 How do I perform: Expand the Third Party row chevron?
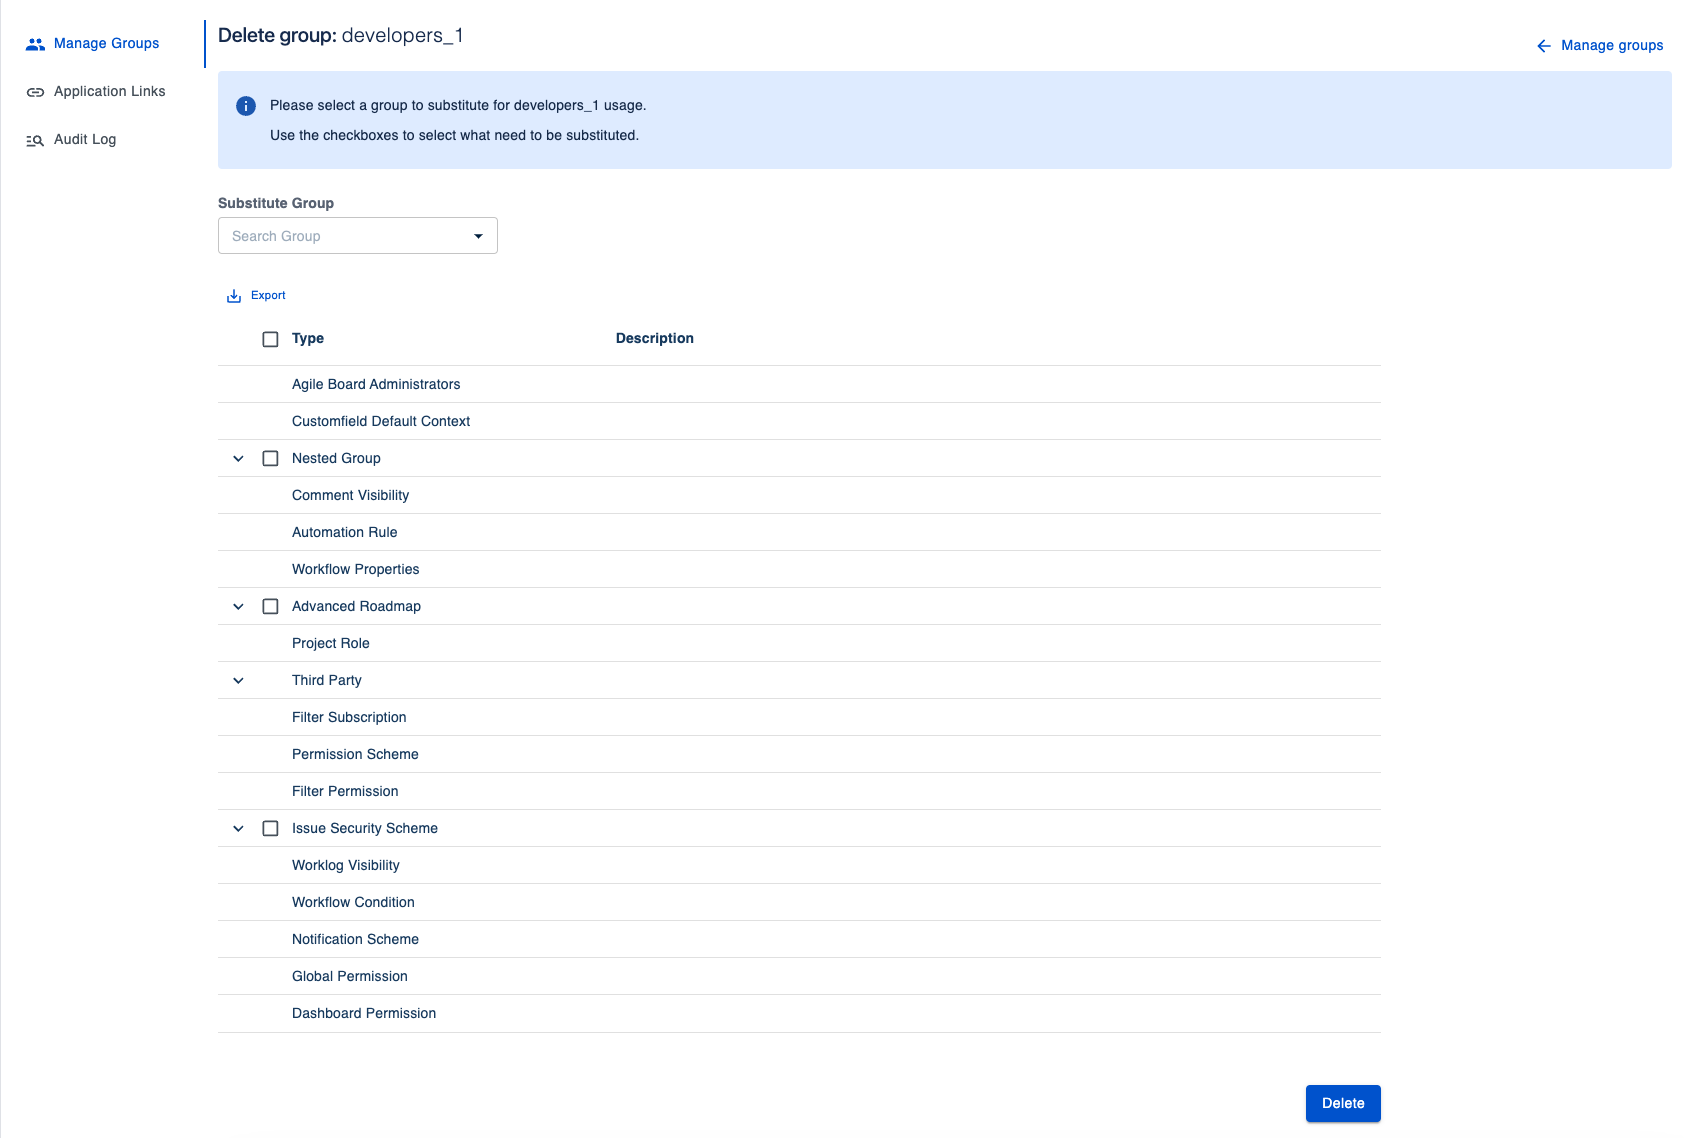click(x=238, y=680)
